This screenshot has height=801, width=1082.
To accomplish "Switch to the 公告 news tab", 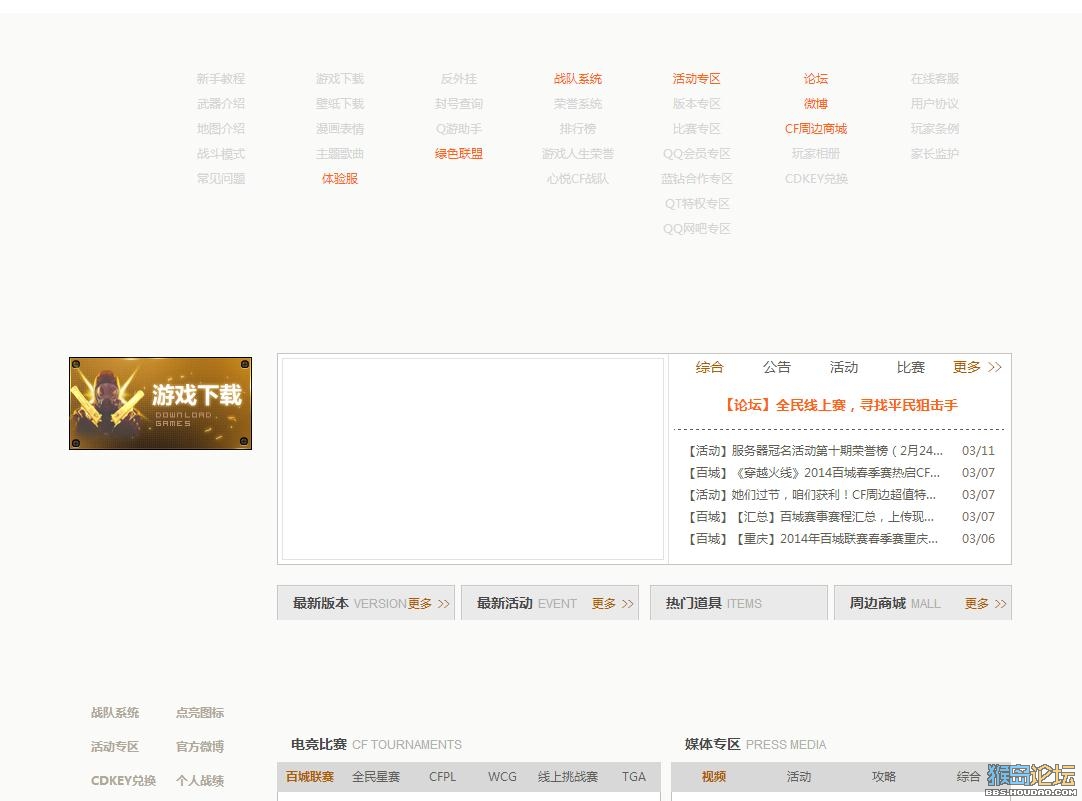I will (776, 367).
